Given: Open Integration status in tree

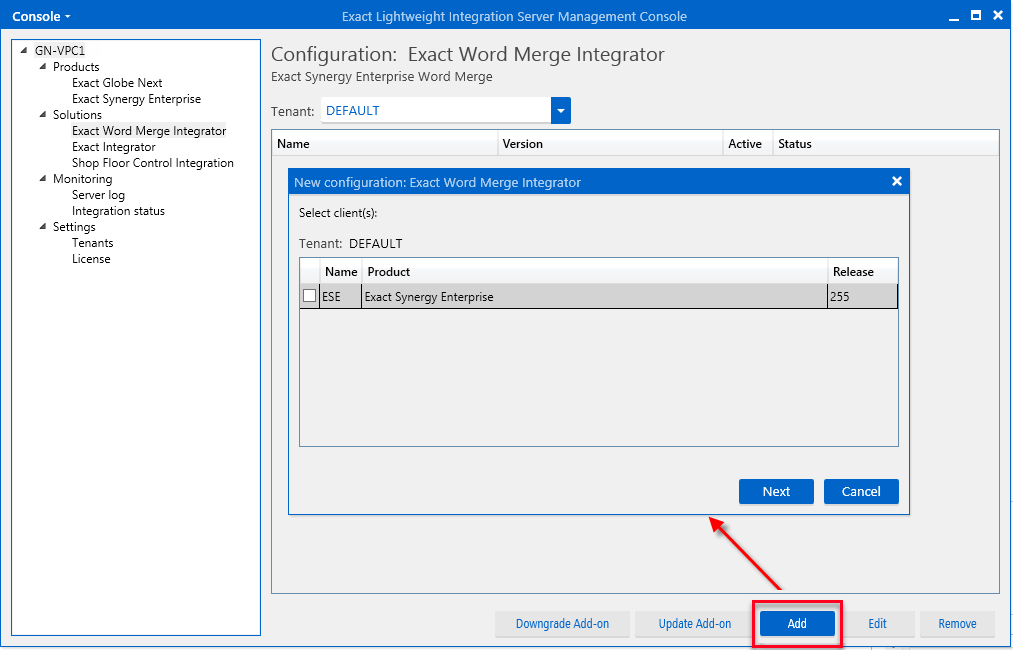Looking at the screenshot, I should click(118, 211).
